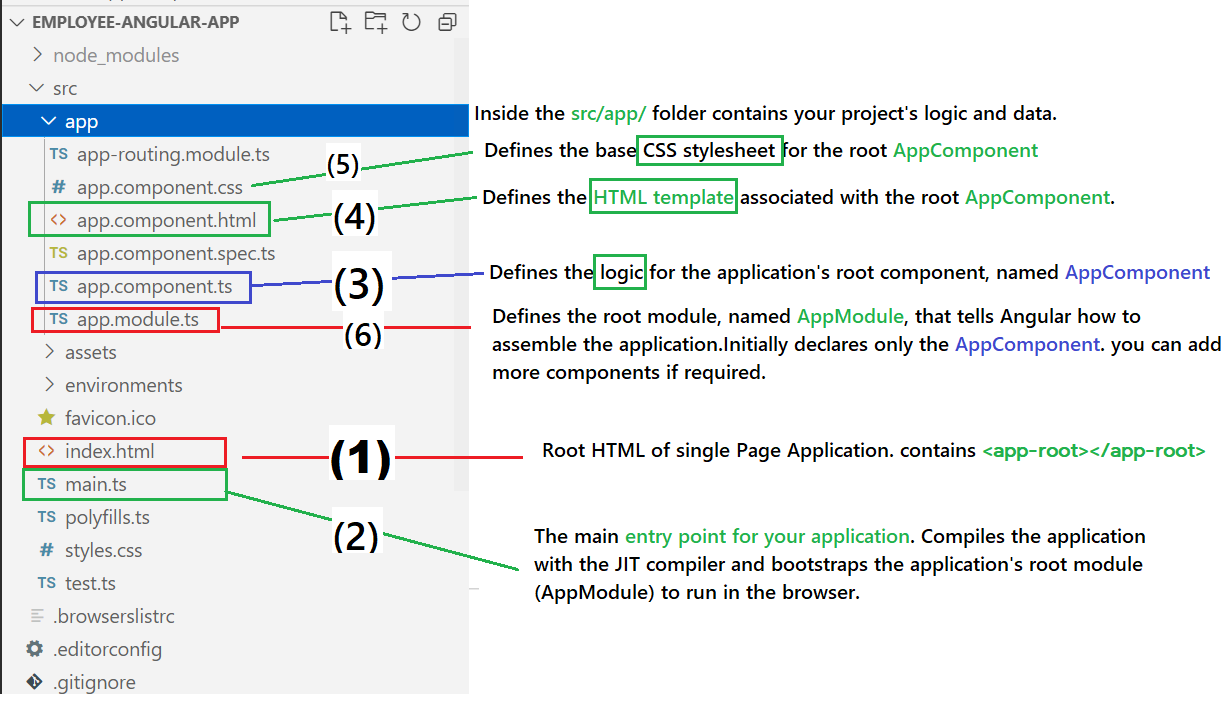Open app-routing.module.ts file
Image resolution: width=1228 pixels, height=701 pixels.
(x=173, y=155)
